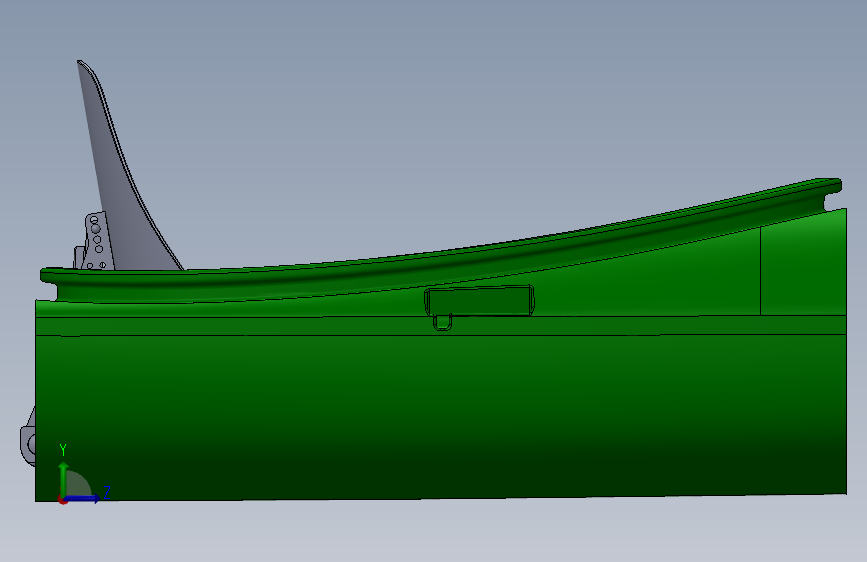The image size is (867, 562).
Task: Pick the rectangular recess on green body
Action: point(479,300)
